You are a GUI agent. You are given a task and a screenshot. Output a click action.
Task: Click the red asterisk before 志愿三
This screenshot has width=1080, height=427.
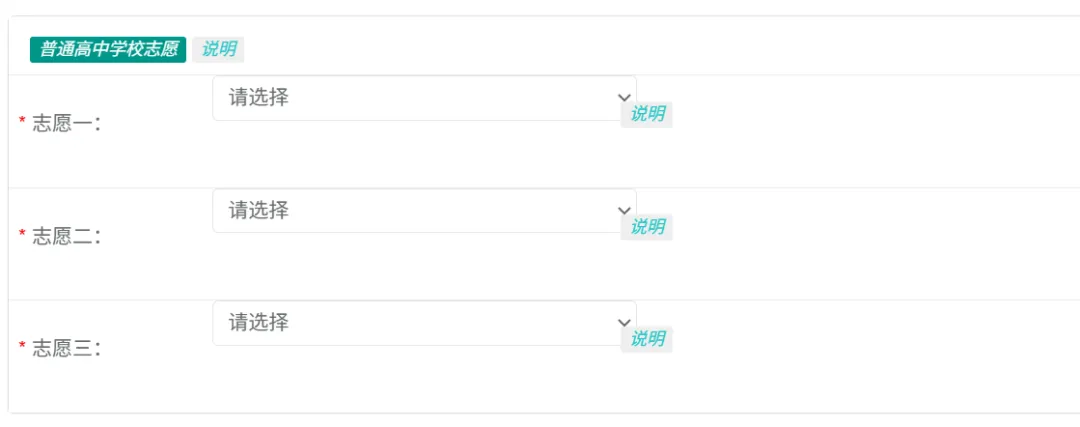click(x=22, y=346)
